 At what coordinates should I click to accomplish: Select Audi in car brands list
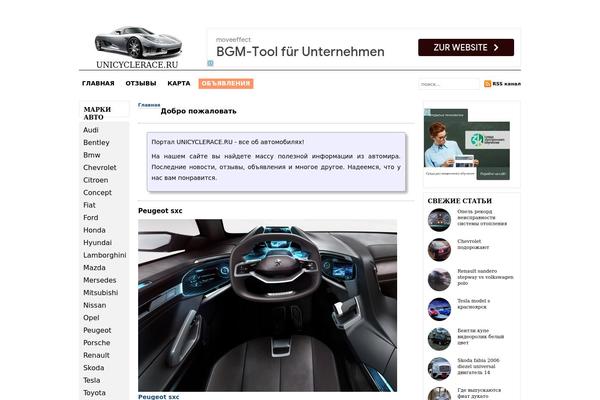91,130
